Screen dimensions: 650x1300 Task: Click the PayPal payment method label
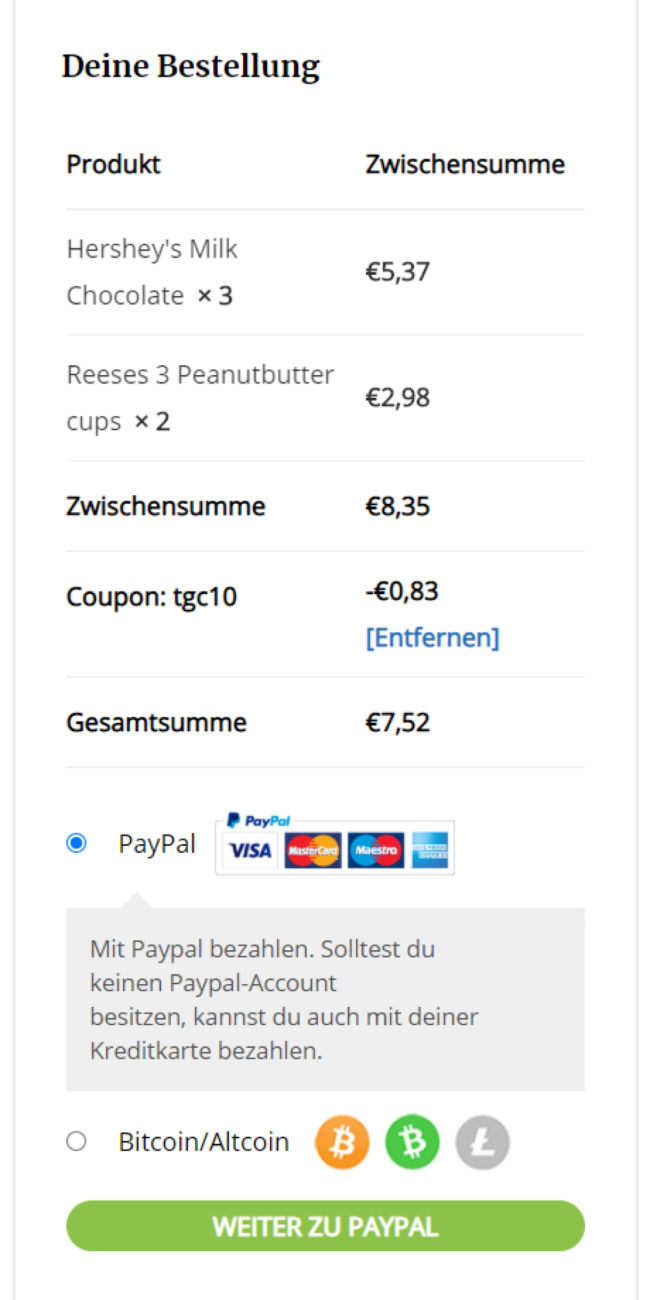click(157, 843)
